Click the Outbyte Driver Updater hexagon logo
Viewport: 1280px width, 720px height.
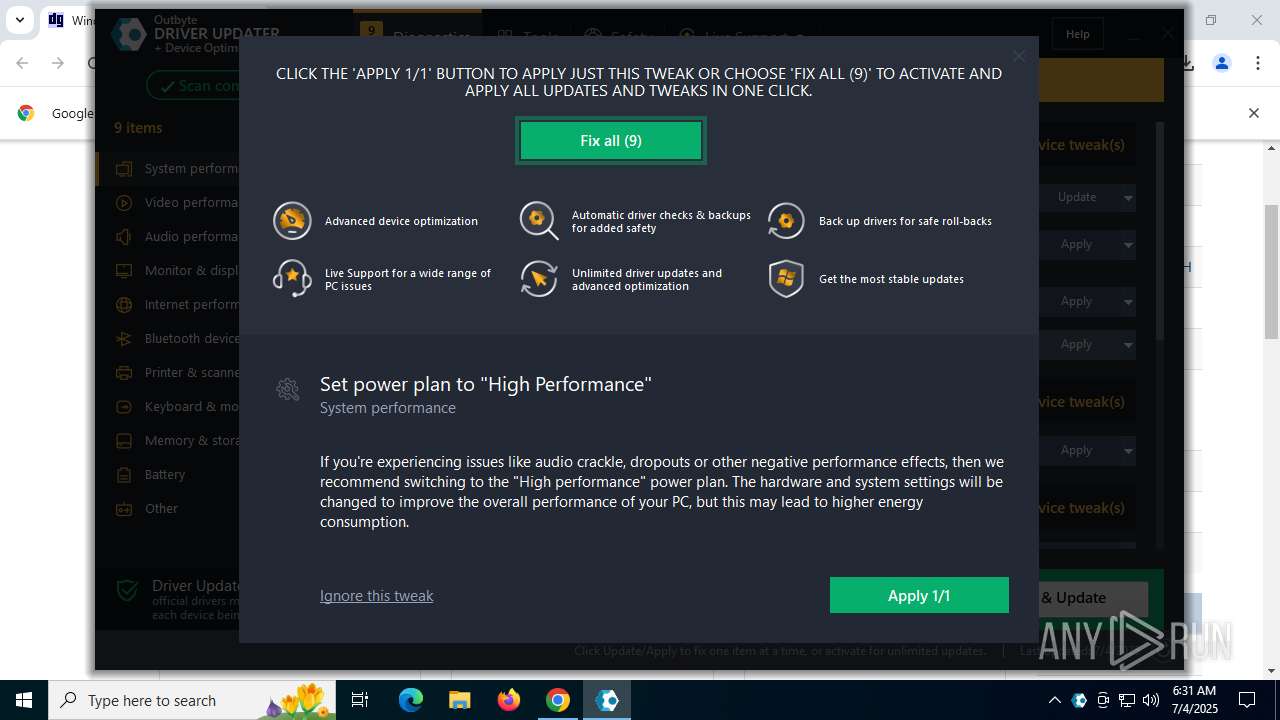click(x=129, y=34)
